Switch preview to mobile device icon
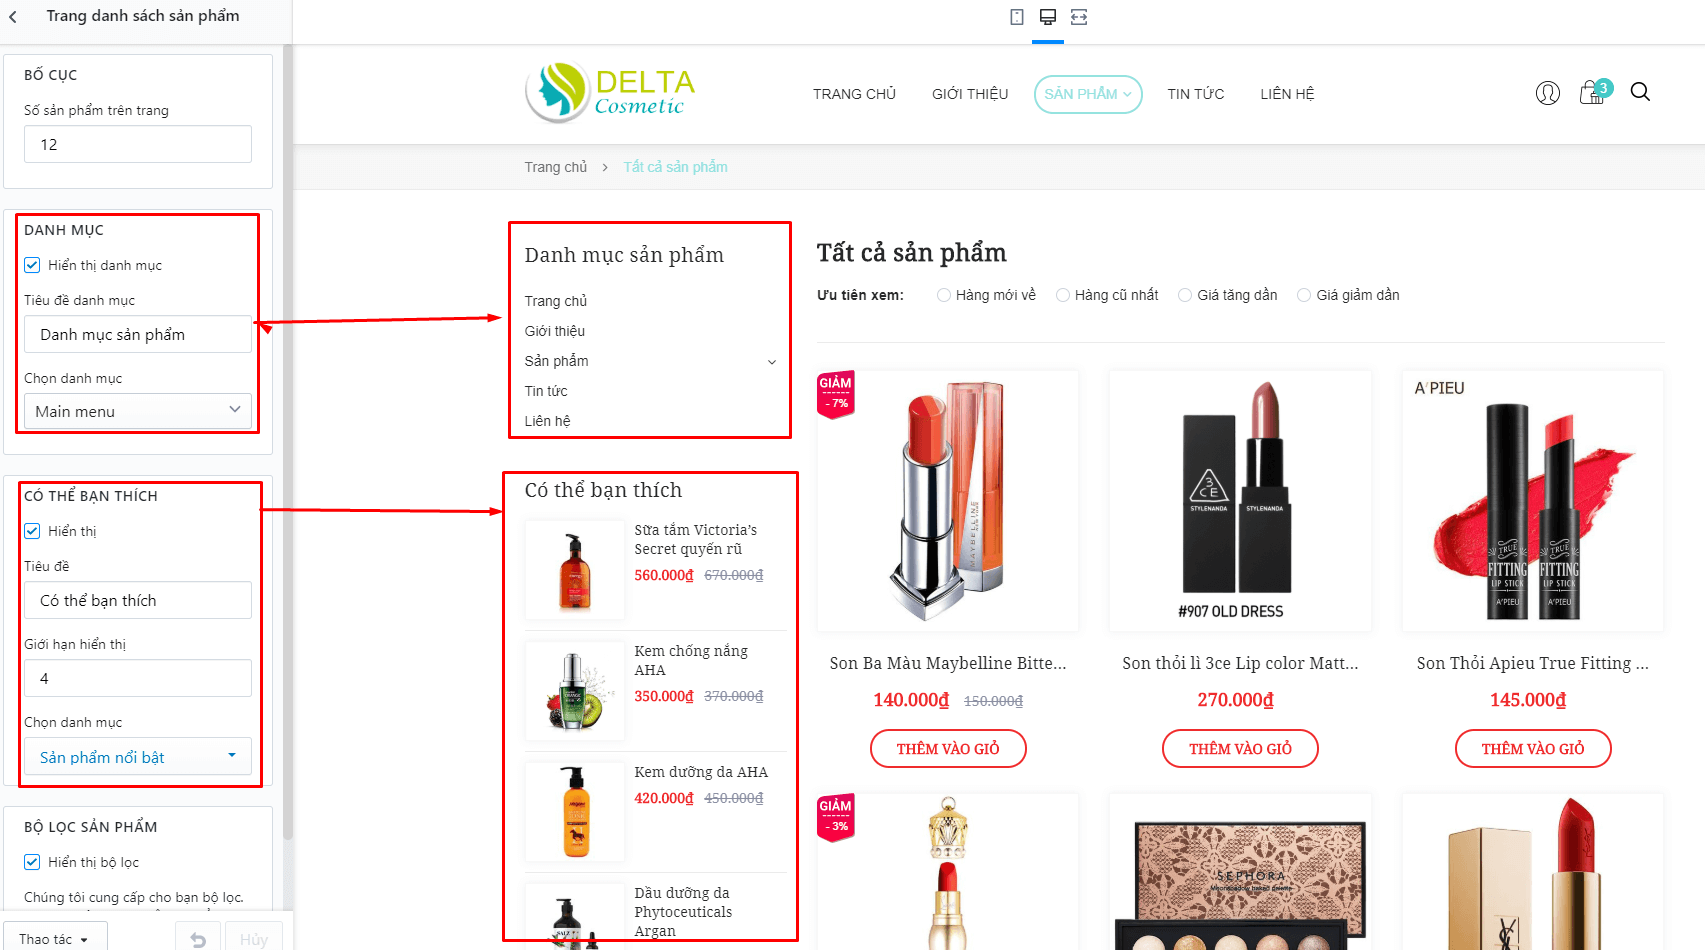 click(x=1017, y=17)
